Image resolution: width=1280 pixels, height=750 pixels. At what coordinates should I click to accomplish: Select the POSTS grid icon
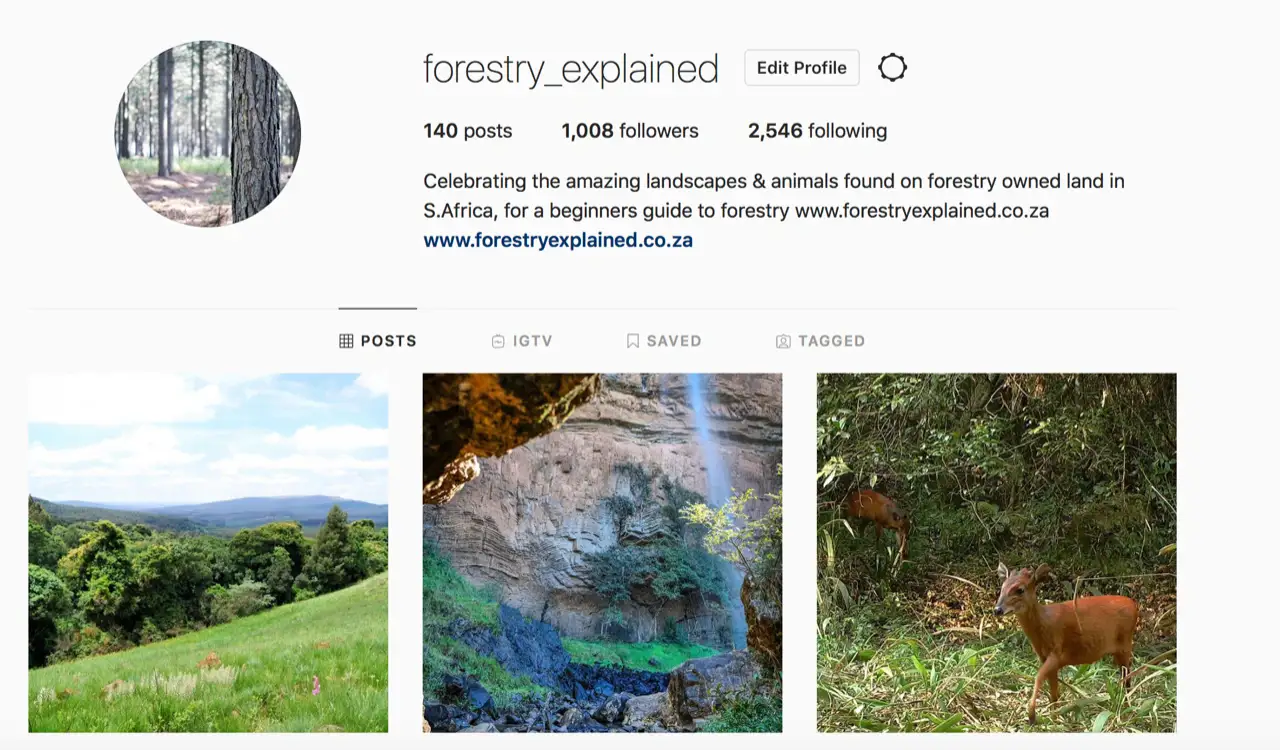click(x=346, y=340)
